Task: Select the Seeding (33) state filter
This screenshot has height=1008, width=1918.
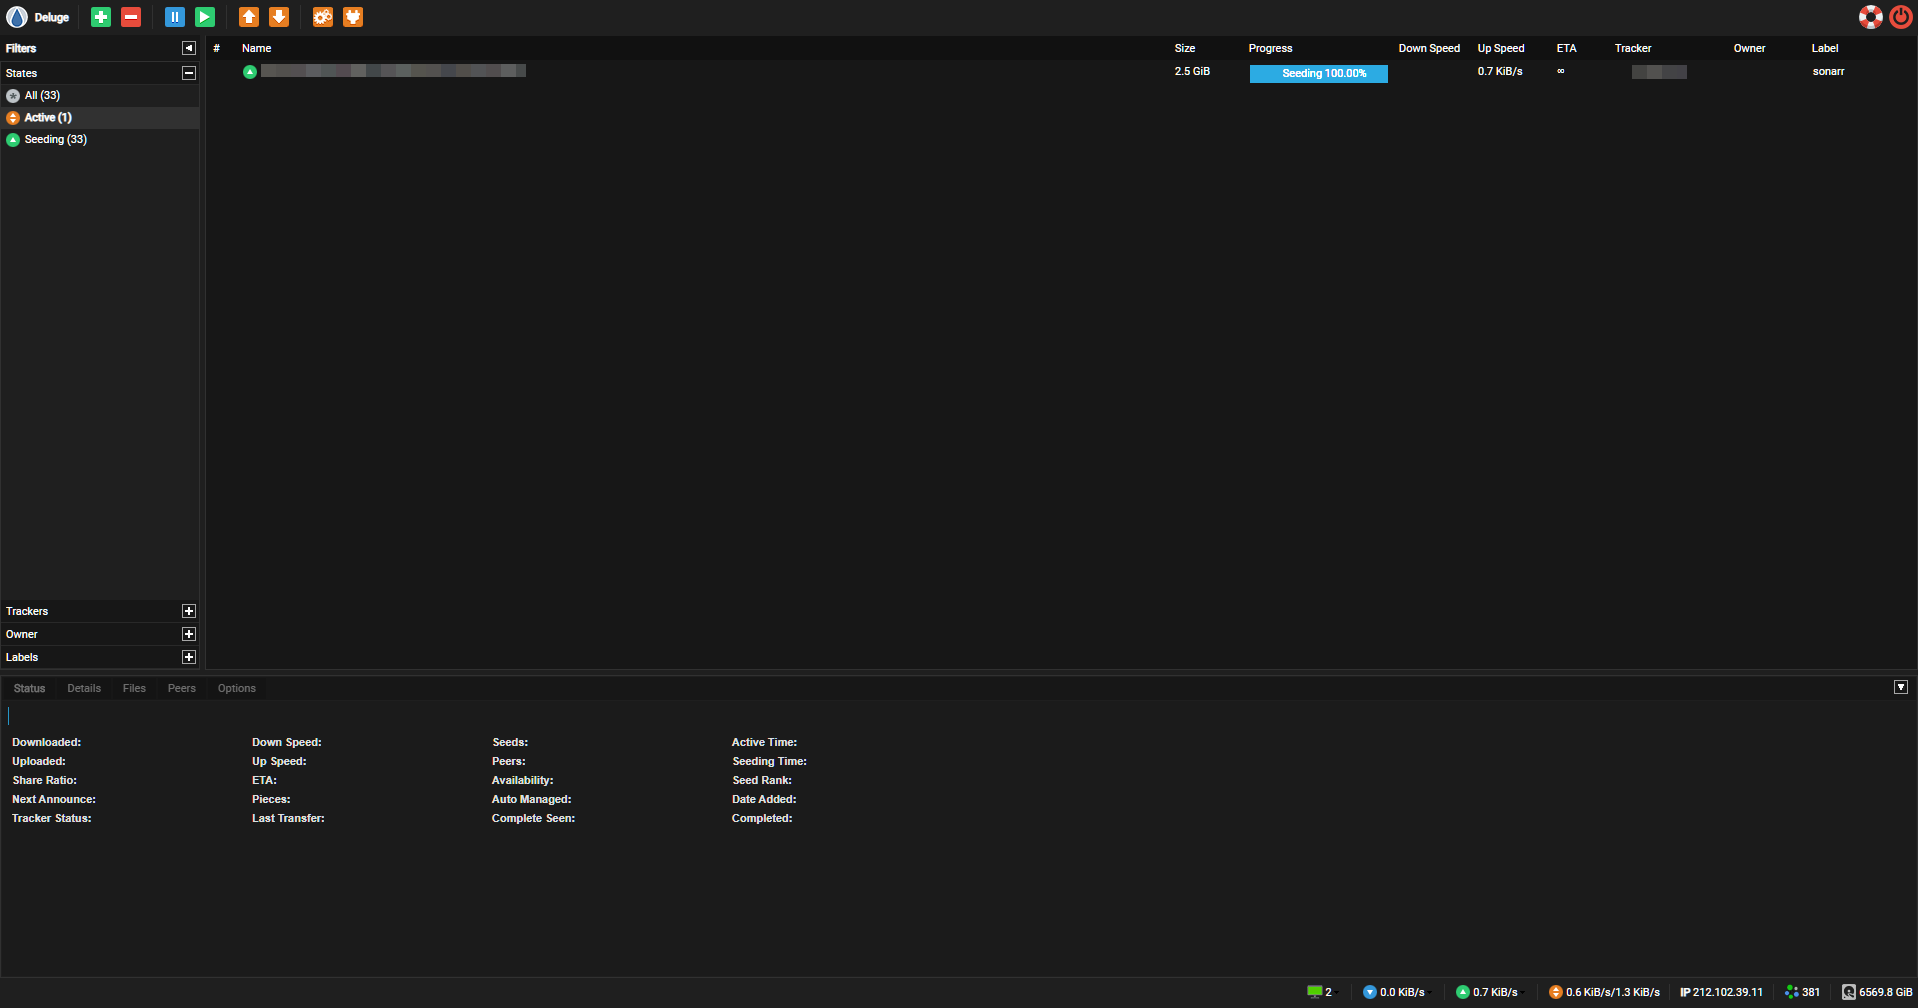Action: (x=55, y=140)
